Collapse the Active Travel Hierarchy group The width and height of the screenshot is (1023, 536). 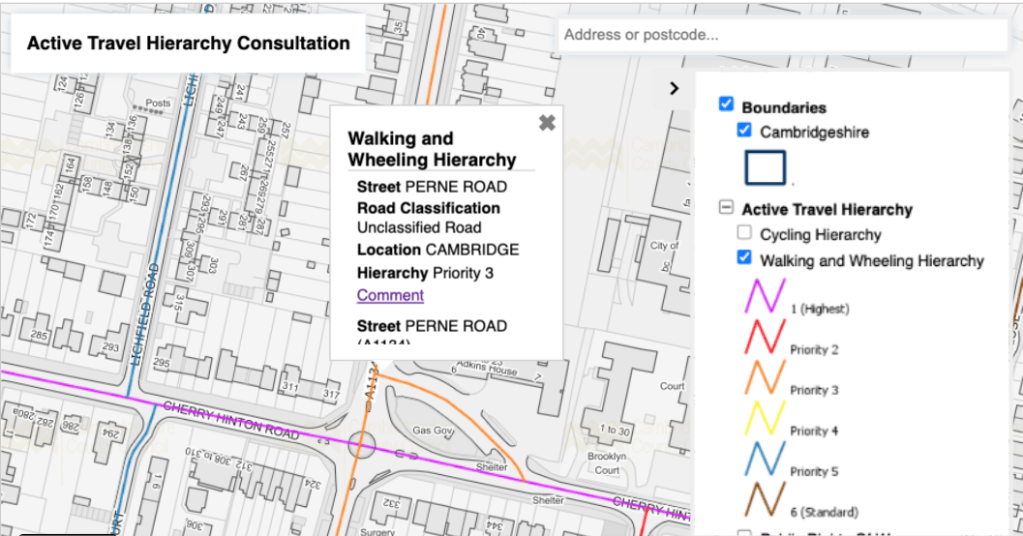tap(726, 208)
